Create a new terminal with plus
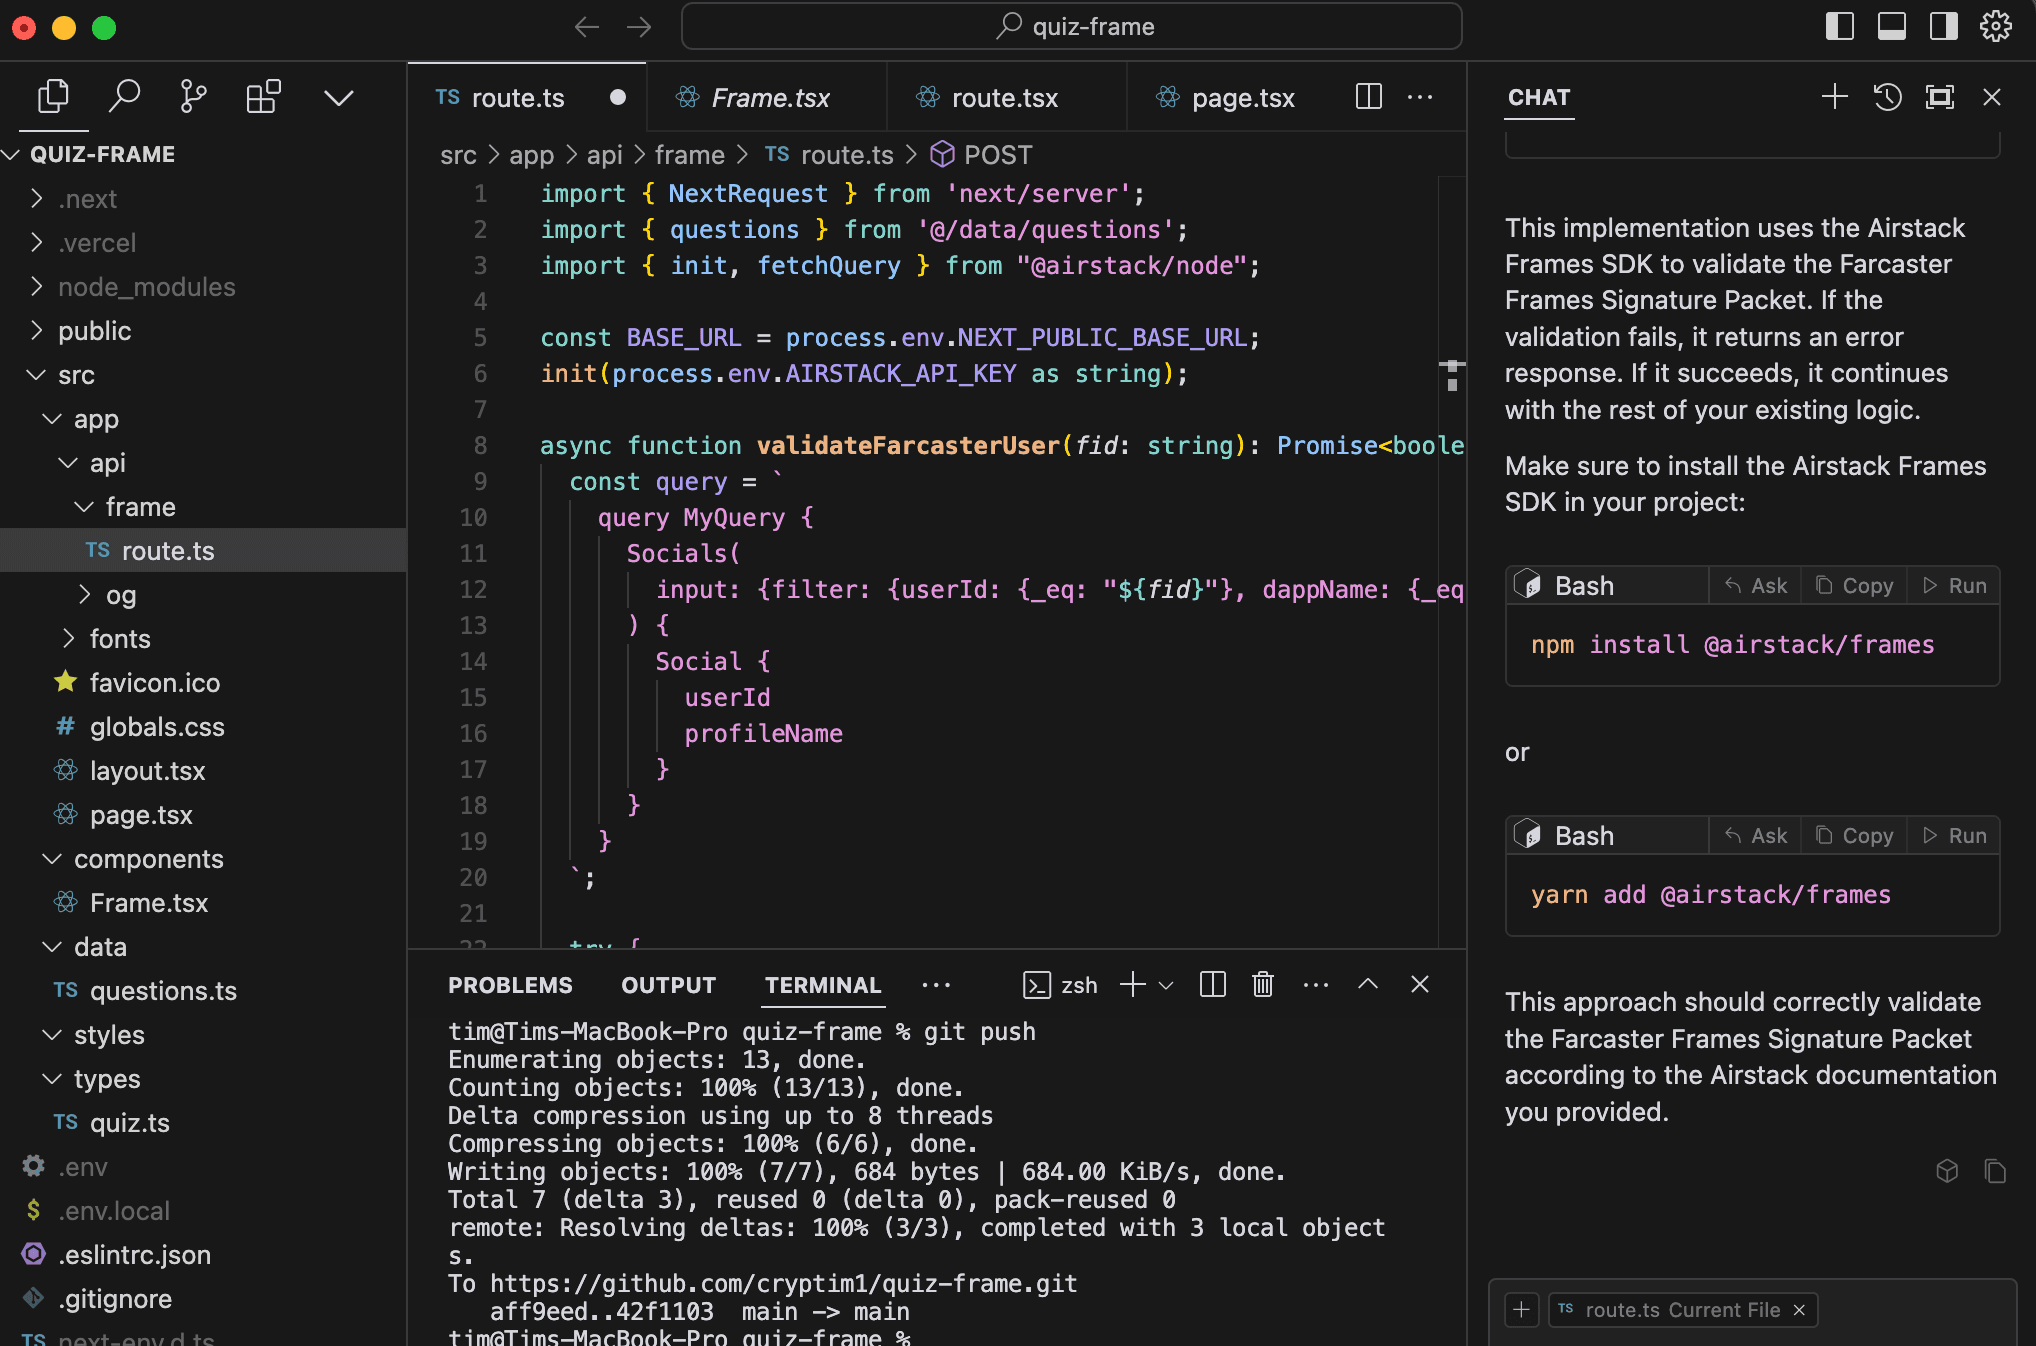Viewport: 2036px width, 1346px height. (1133, 985)
